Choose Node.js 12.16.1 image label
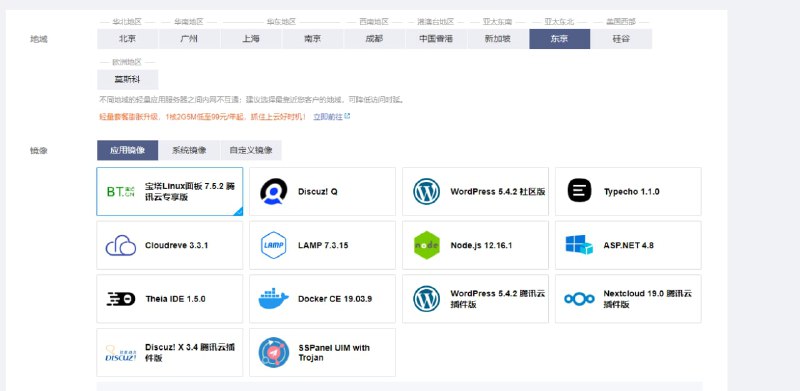Image resolution: width=800 pixels, height=391 pixels. [481, 245]
